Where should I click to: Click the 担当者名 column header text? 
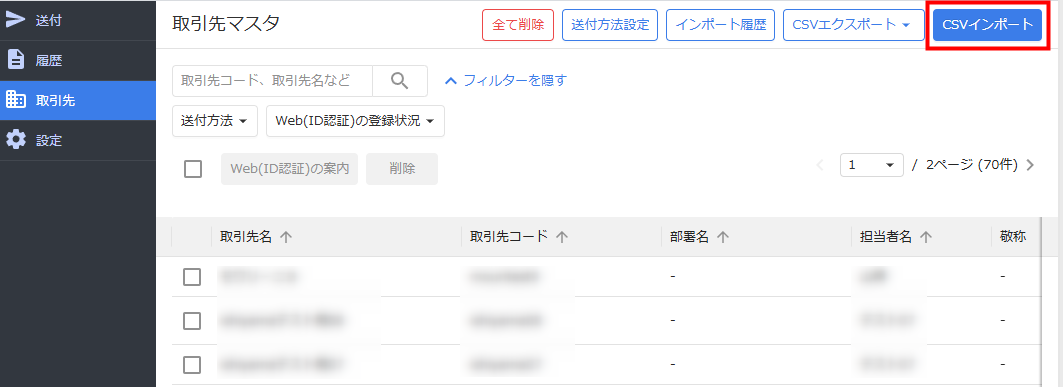pyautogui.click(x=886, y=237)
